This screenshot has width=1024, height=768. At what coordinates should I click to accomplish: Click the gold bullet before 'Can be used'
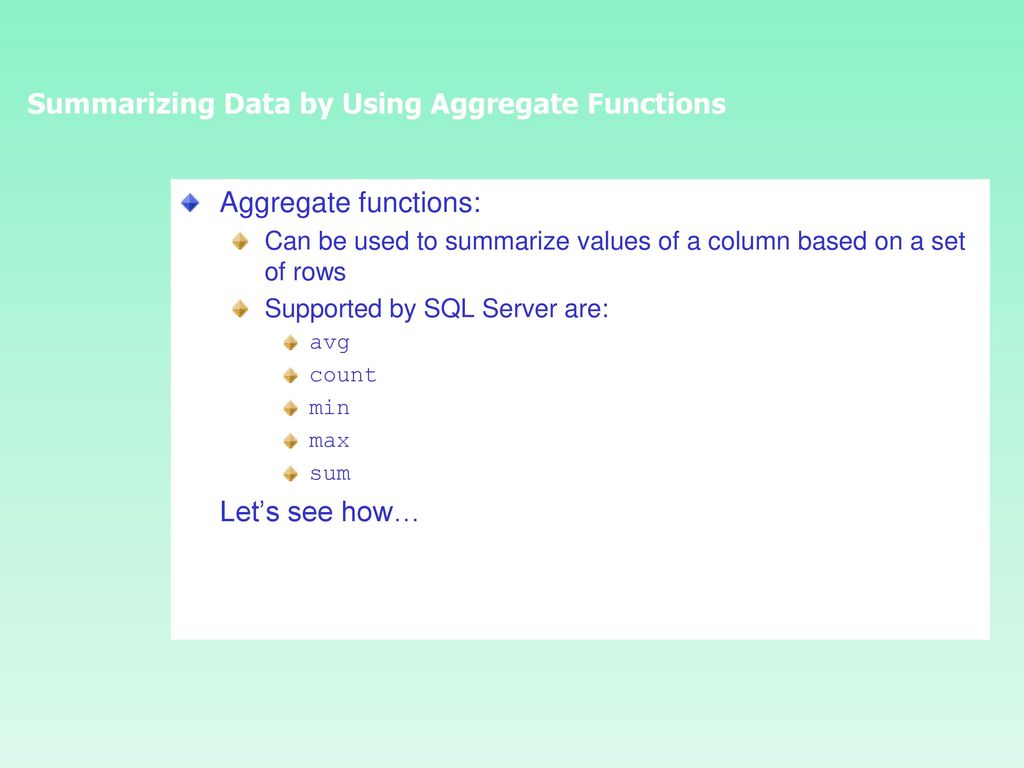(x=240, y=242)
